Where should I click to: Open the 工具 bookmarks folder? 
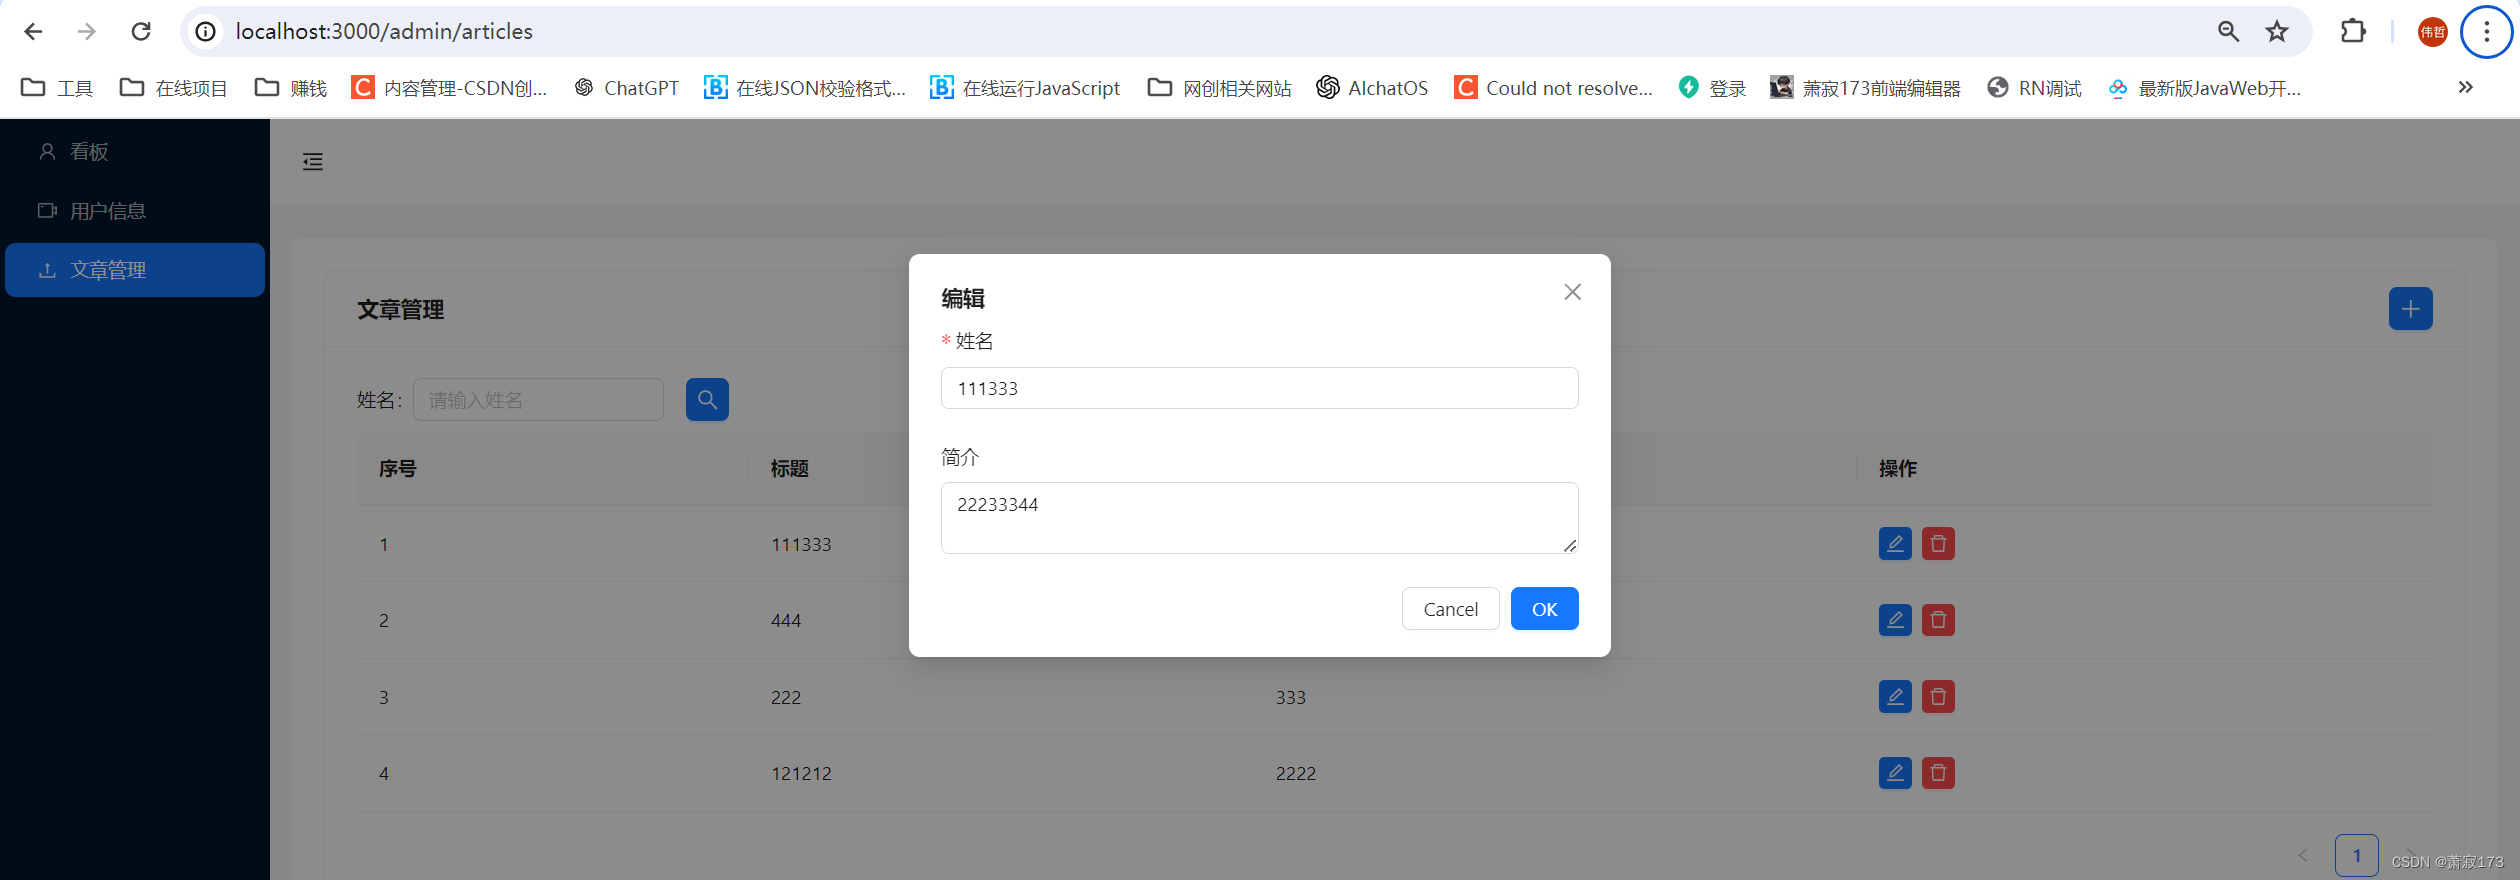click(57, 88)
